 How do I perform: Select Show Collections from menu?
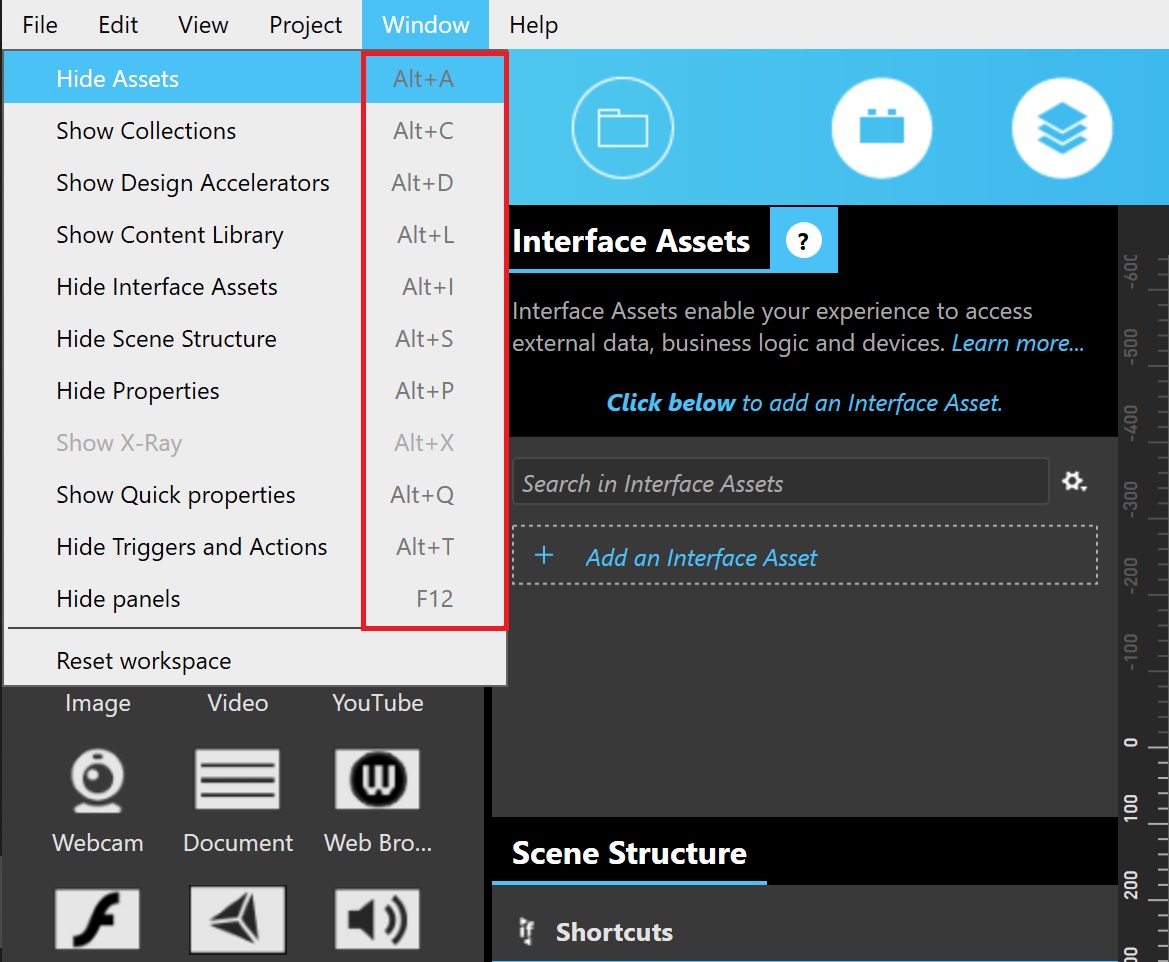(255, 131)
